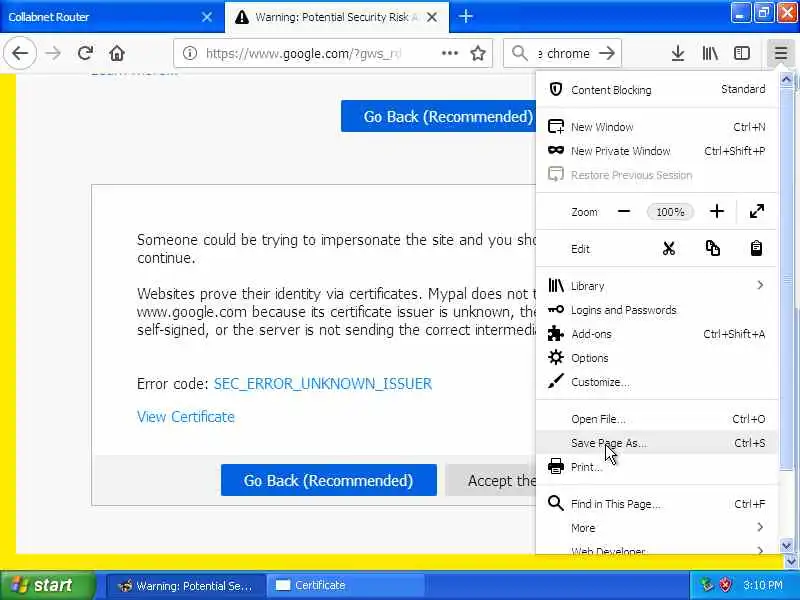Cut using the scissors icon
The image size is (800, 600).
coord(668,248)
